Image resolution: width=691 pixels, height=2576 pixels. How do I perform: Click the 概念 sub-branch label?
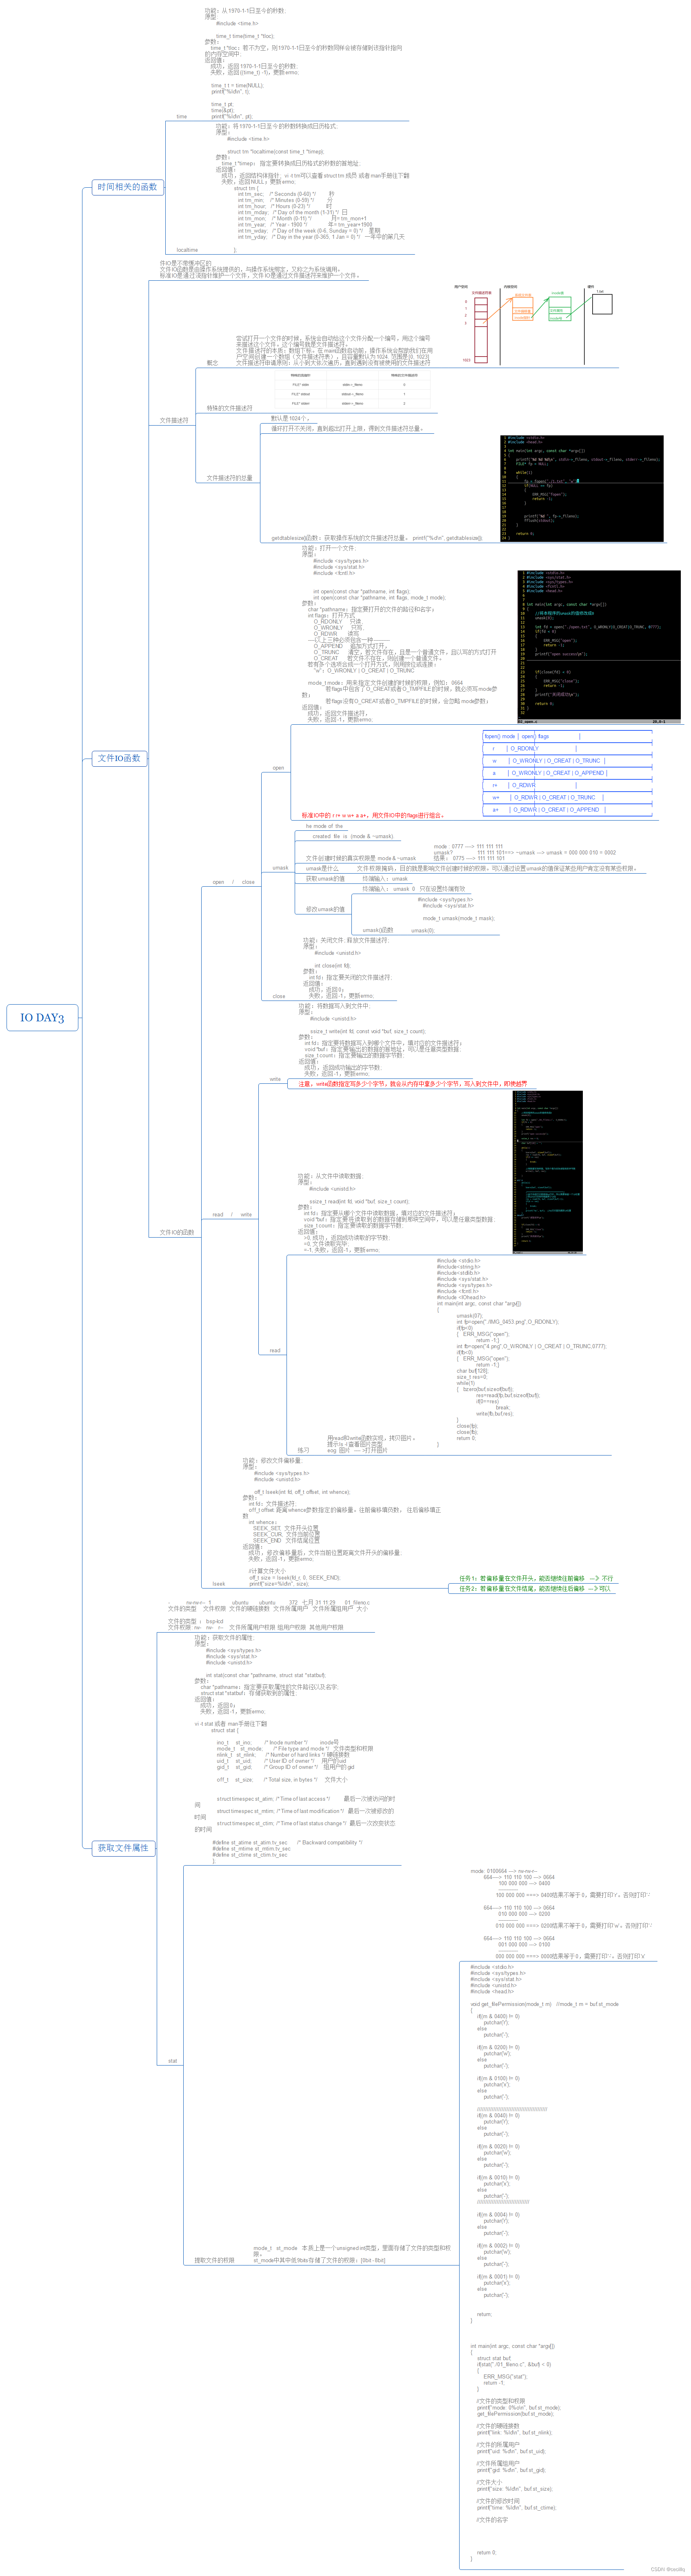pos(212,363)
